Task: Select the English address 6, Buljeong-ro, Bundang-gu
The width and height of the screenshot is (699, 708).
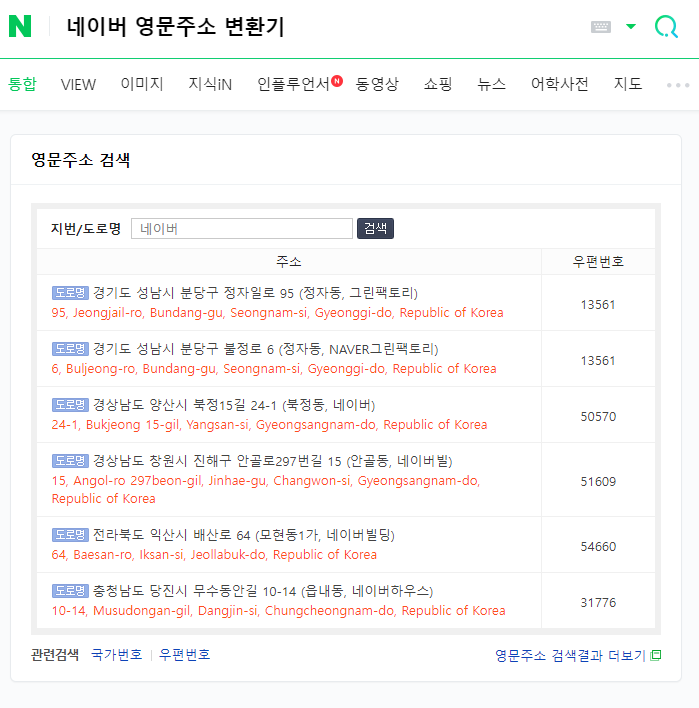Action: click(274, 369)
